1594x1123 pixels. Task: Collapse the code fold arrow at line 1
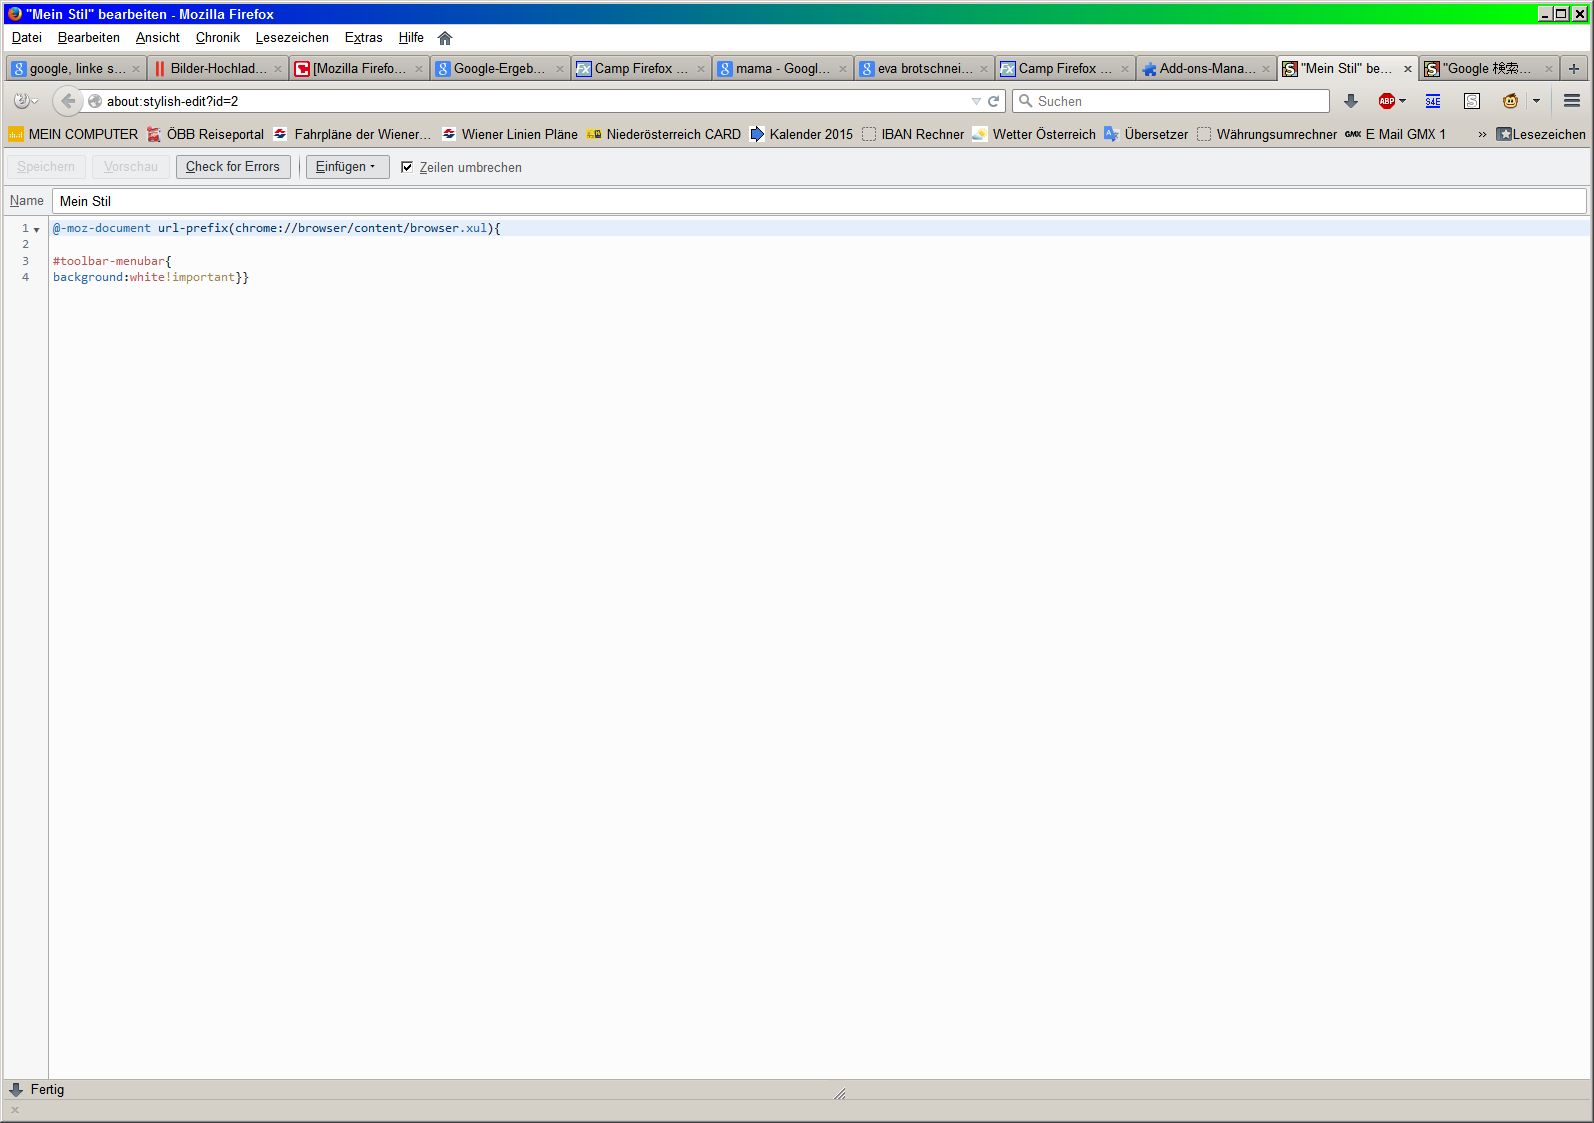pyautogui.click(x=37, y=229)
